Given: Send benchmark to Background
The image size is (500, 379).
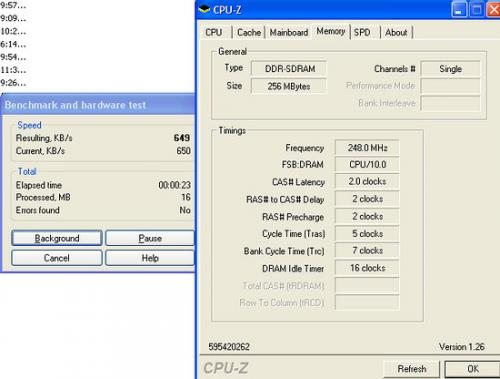Looking at the screenshot, I should (57, 238).
